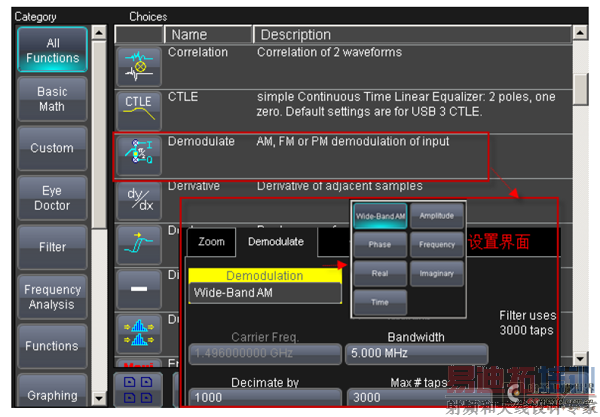Switch to the Custom category
Viewport: 600px width, 417px height.
coord(52,148)
